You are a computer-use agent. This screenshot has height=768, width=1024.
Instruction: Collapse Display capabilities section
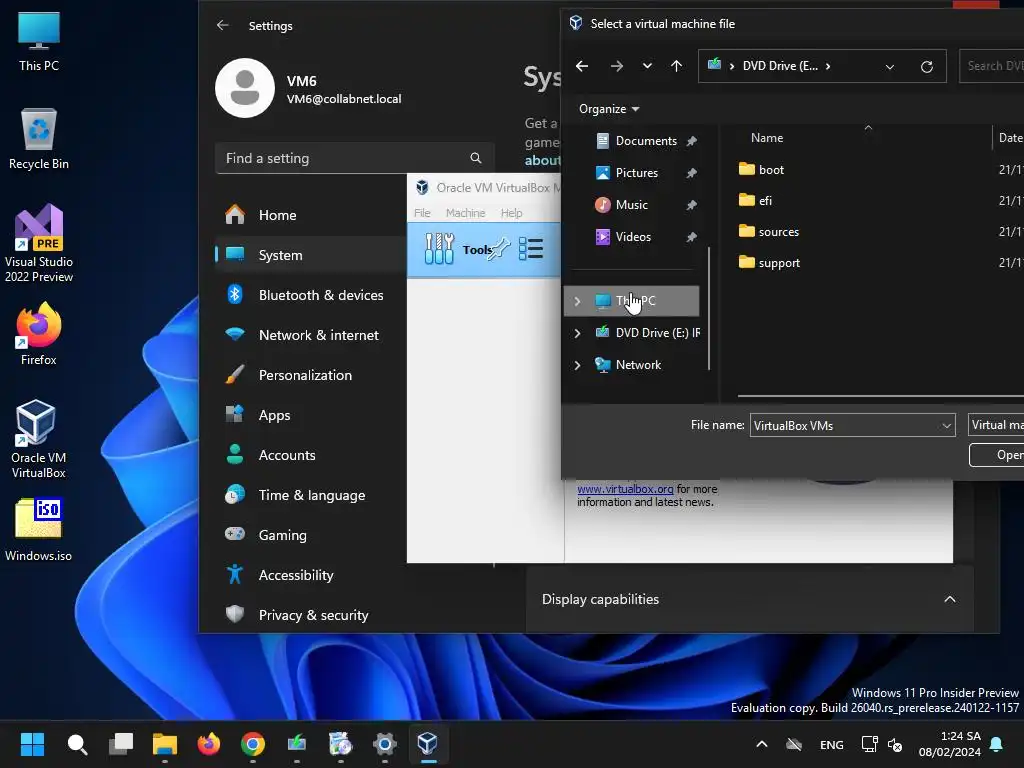click(x=950, y=600)
